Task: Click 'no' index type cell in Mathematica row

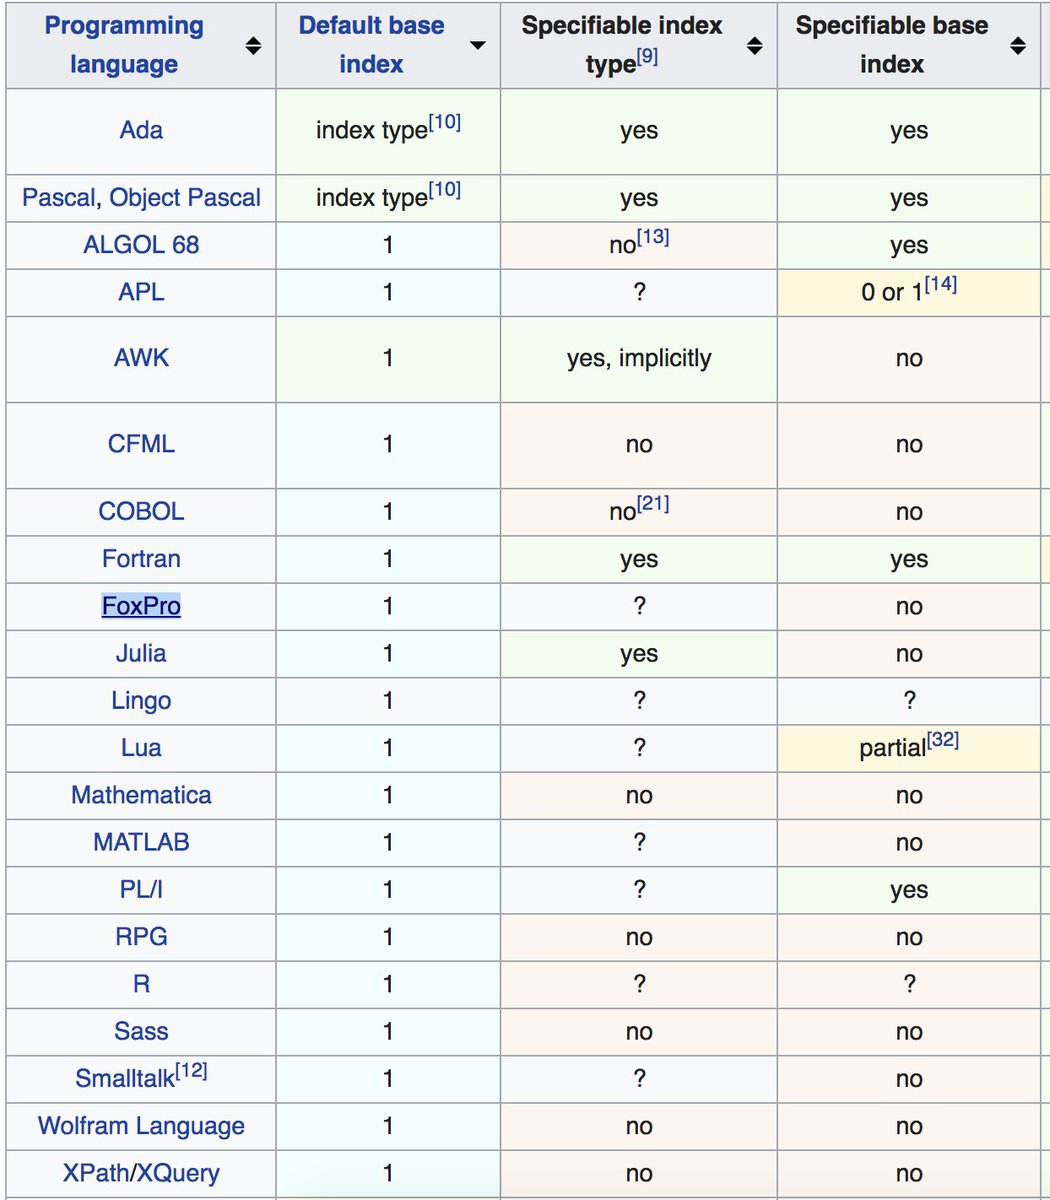Action: (639, 796)
